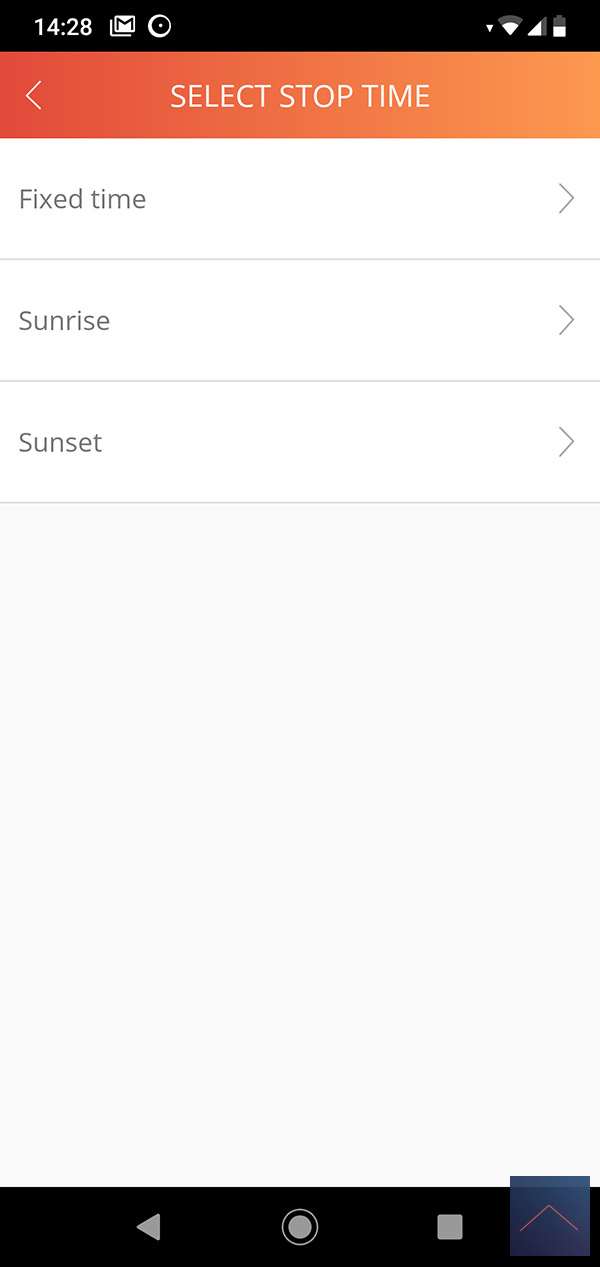Screen dimensions: 600x1267
Task: Click the Wi-Fi status icon
Action: (x=510, y=27)
